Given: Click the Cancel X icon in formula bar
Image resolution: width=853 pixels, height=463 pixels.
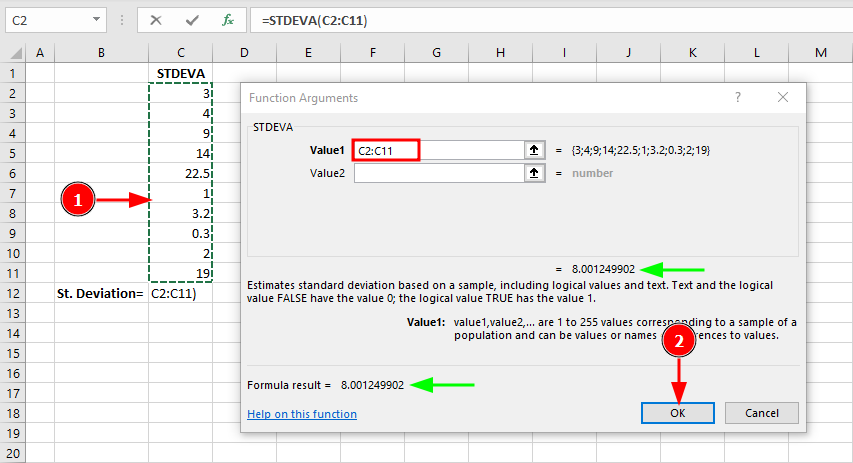Looking at the screenshot, I should pos(157,20).
